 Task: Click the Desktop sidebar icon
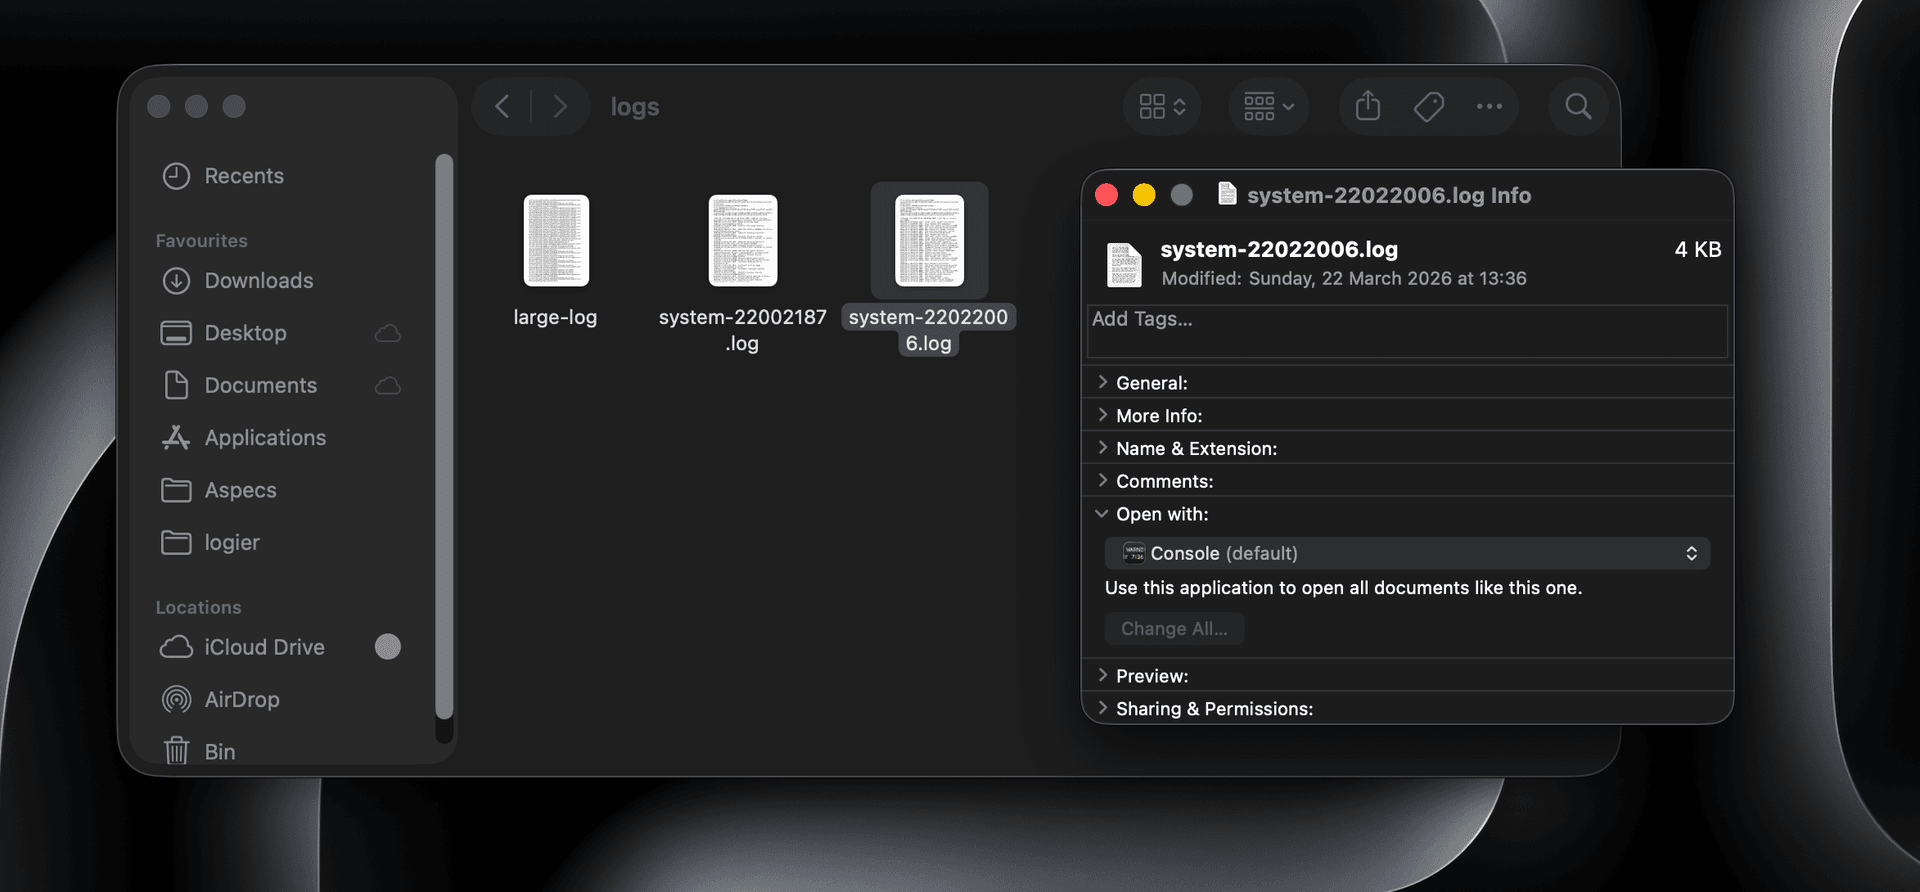click(176, 333)
